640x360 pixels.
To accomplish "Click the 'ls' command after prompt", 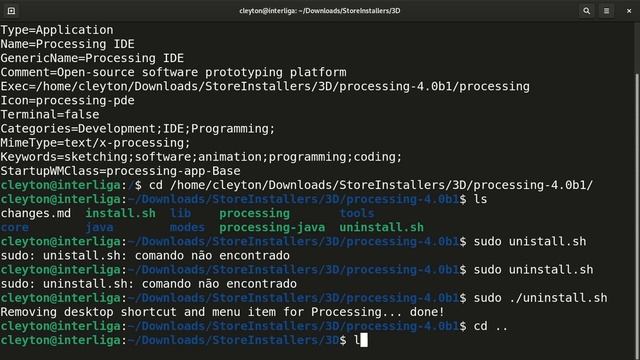I will pyautogui.click(x=480, y=199).
